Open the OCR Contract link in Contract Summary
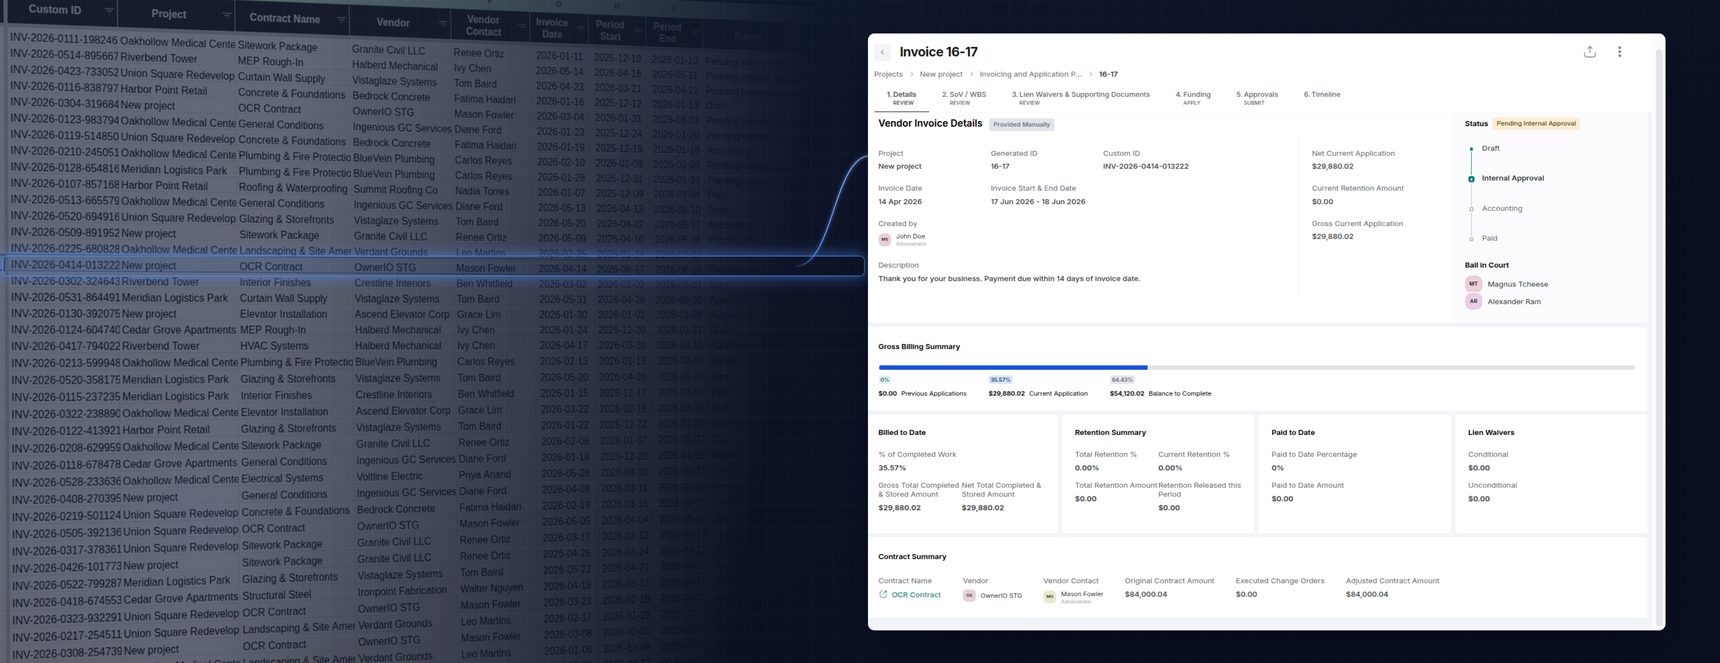Image resolution: width=1720 pixels, height=663 pixels. pos(916,595)
